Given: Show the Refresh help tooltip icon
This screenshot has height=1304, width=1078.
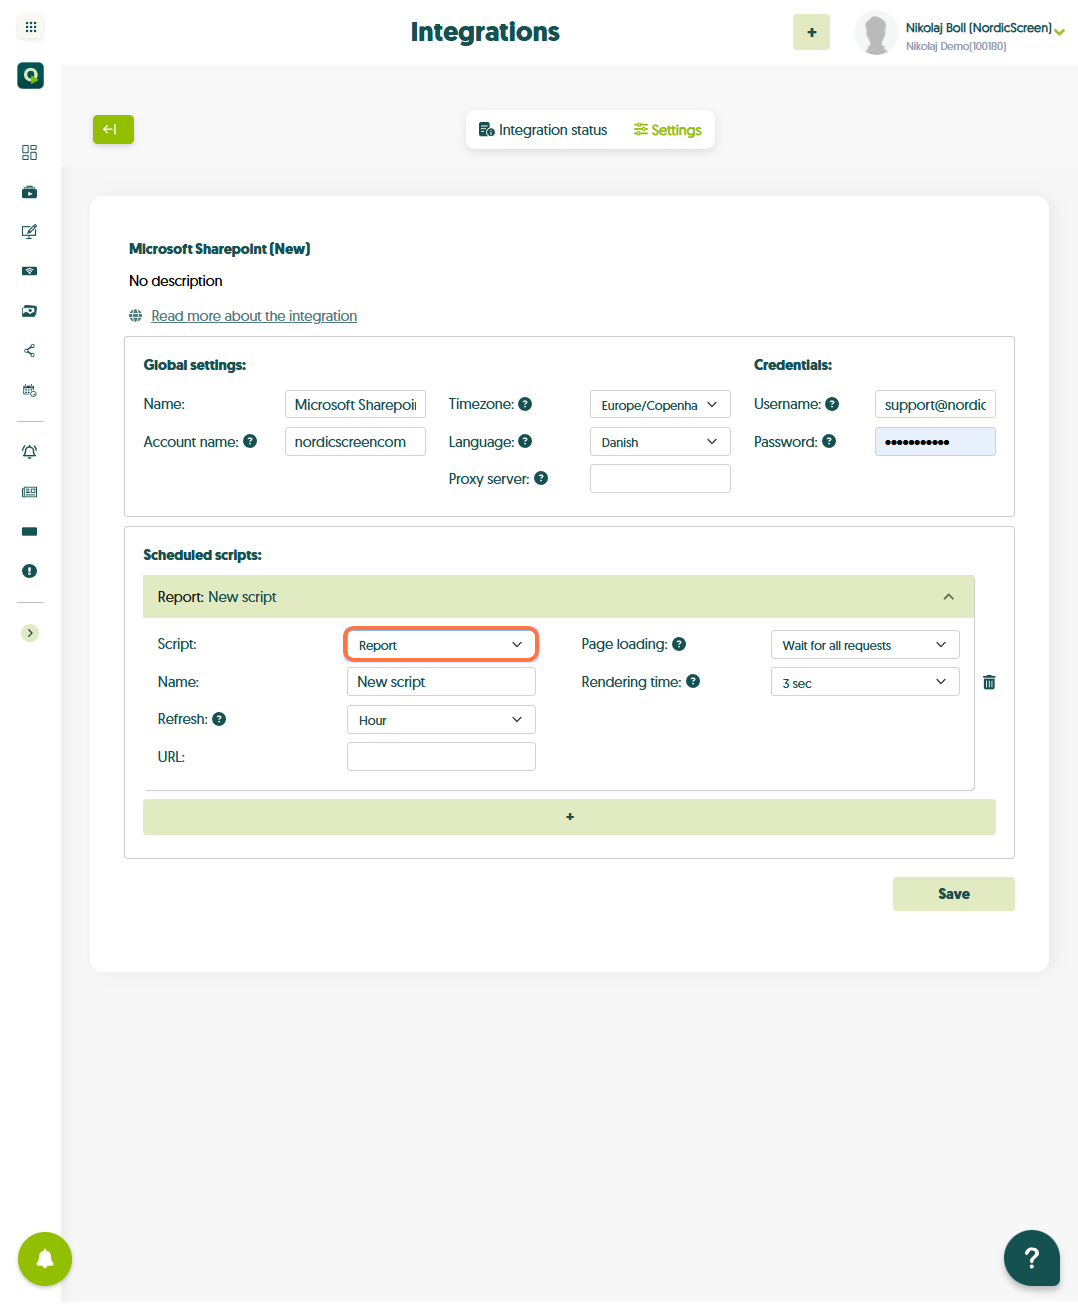Looking at the screenshot, I should 219,719.
